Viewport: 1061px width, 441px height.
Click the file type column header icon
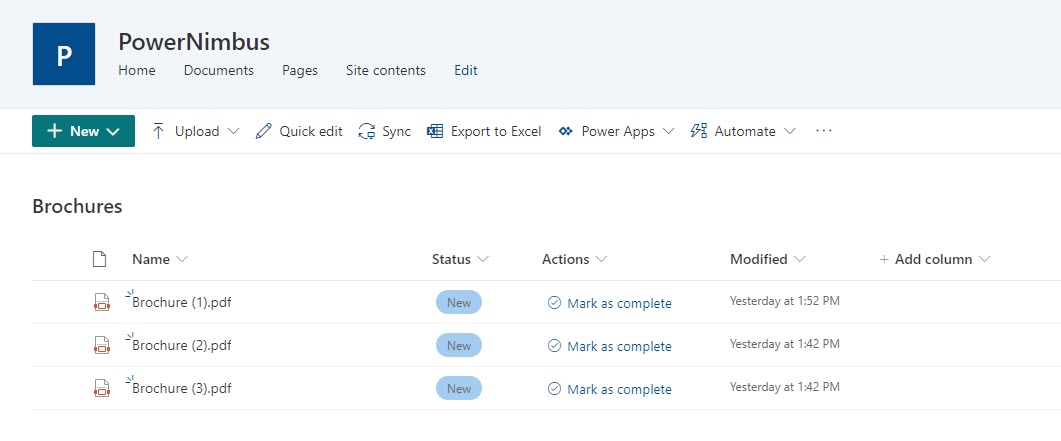(x=99, y=259)
